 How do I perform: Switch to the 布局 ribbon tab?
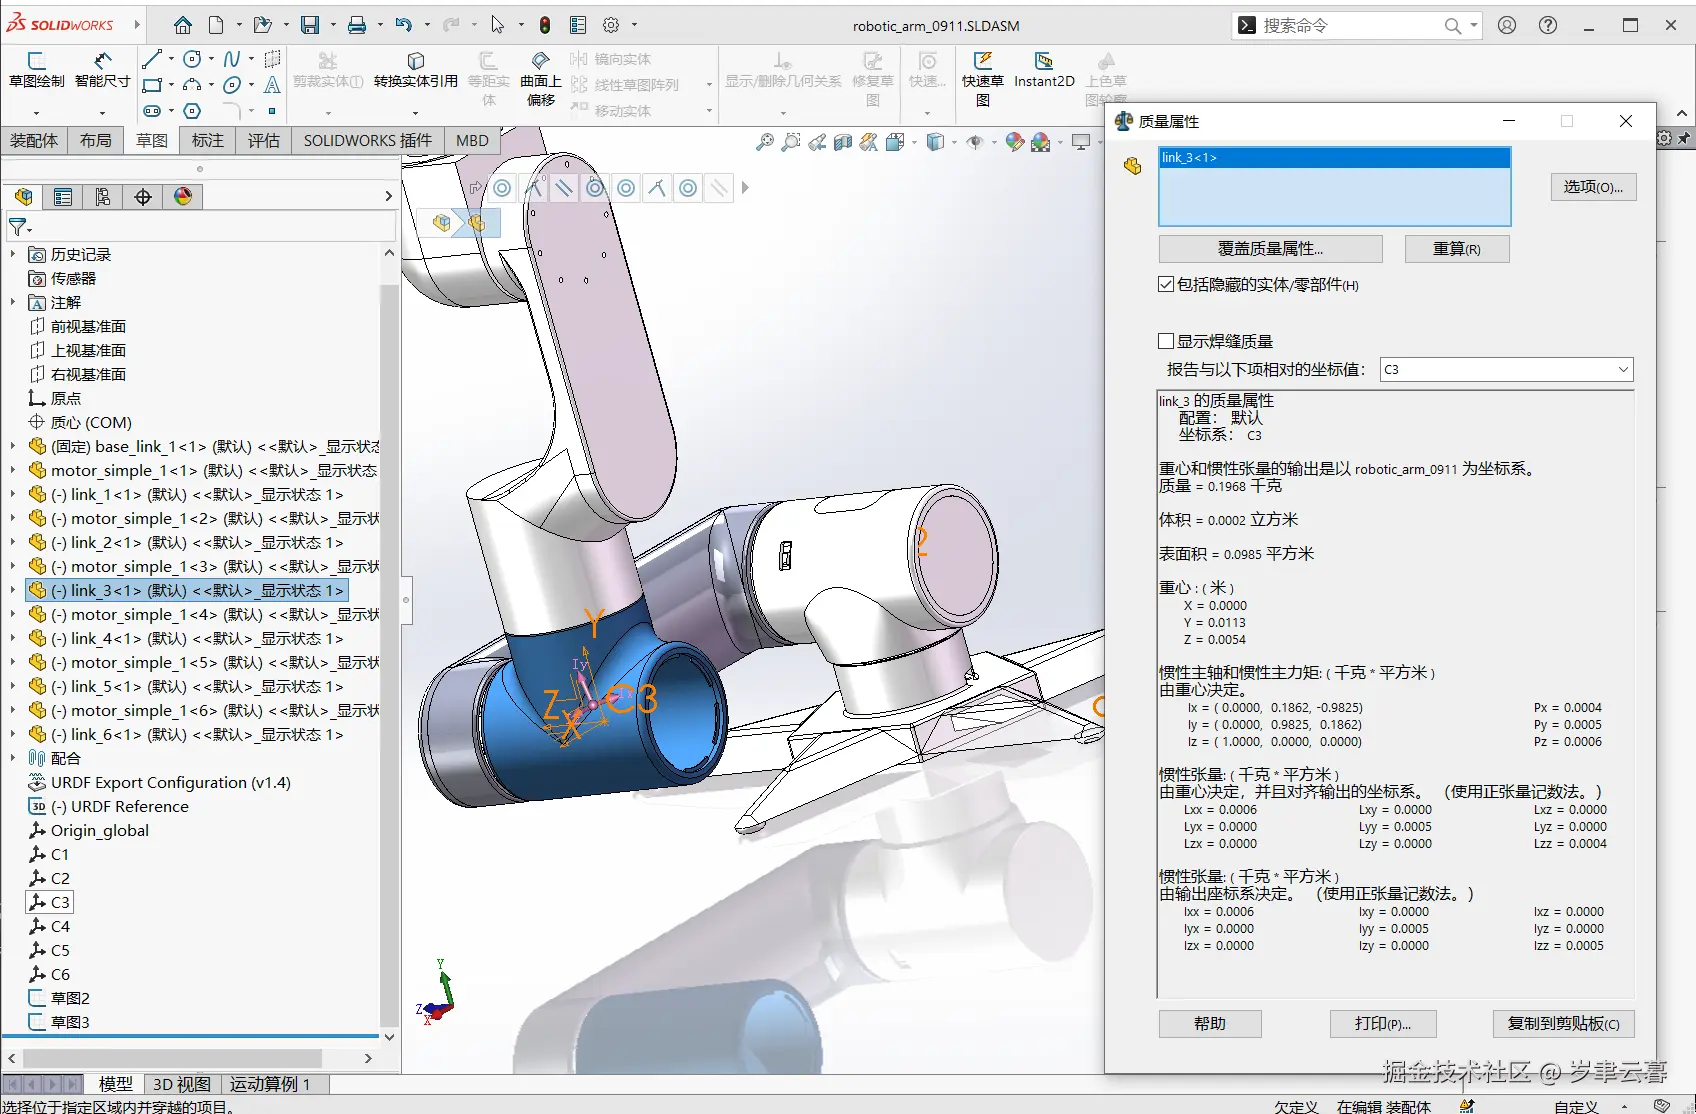pyautogui.click(x=96, y=141)
